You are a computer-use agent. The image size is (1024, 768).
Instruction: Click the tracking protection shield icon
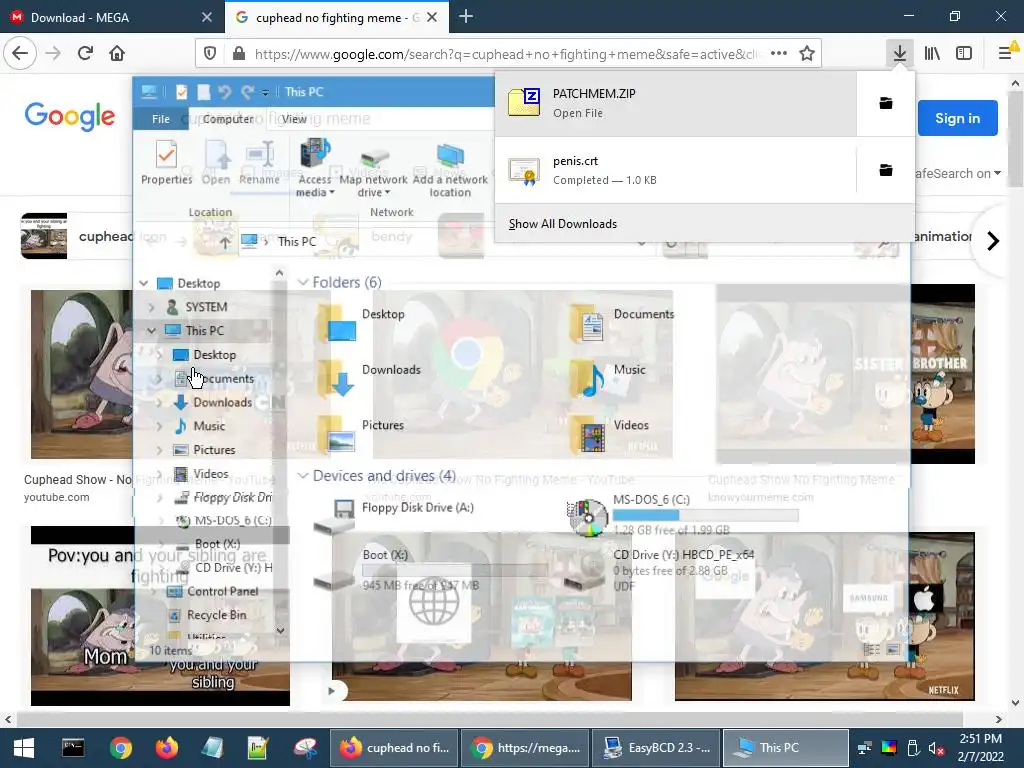tap(210, 54)
